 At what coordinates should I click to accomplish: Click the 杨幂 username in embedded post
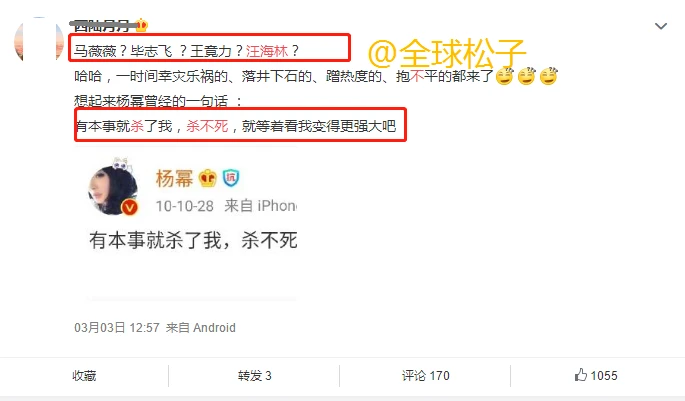point(174,178)
